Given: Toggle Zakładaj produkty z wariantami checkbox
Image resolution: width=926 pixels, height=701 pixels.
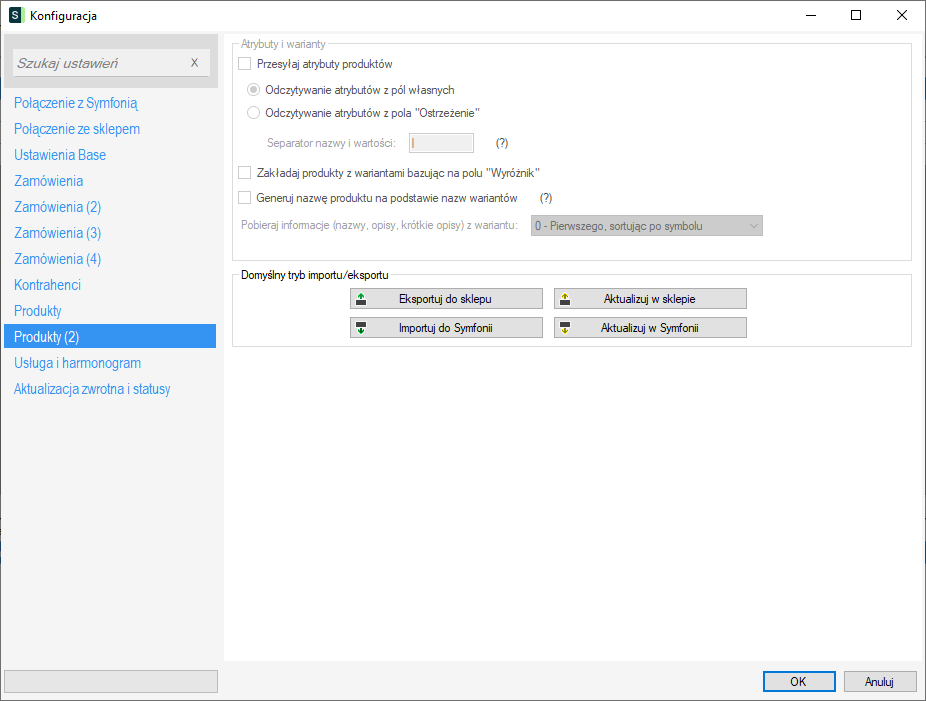Looking at the screenshot, I should pos(245,172).
